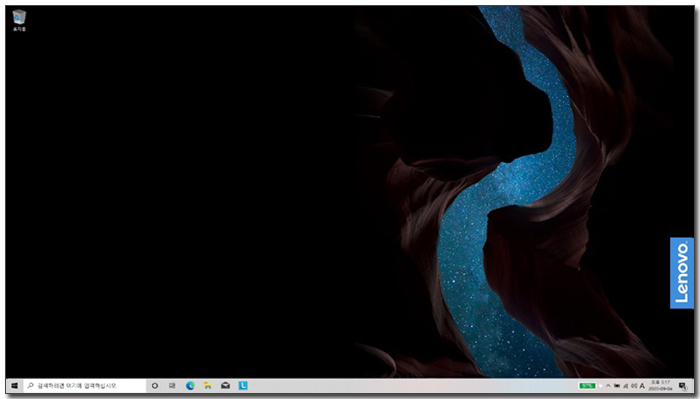Open the volume tray icon
The image size is (700, 399).
[x=634, y=386]
